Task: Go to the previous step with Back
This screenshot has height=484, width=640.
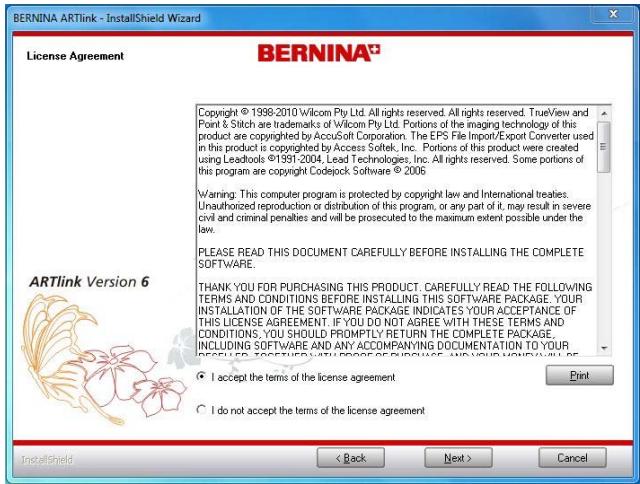Action: [x=351, y=458]
